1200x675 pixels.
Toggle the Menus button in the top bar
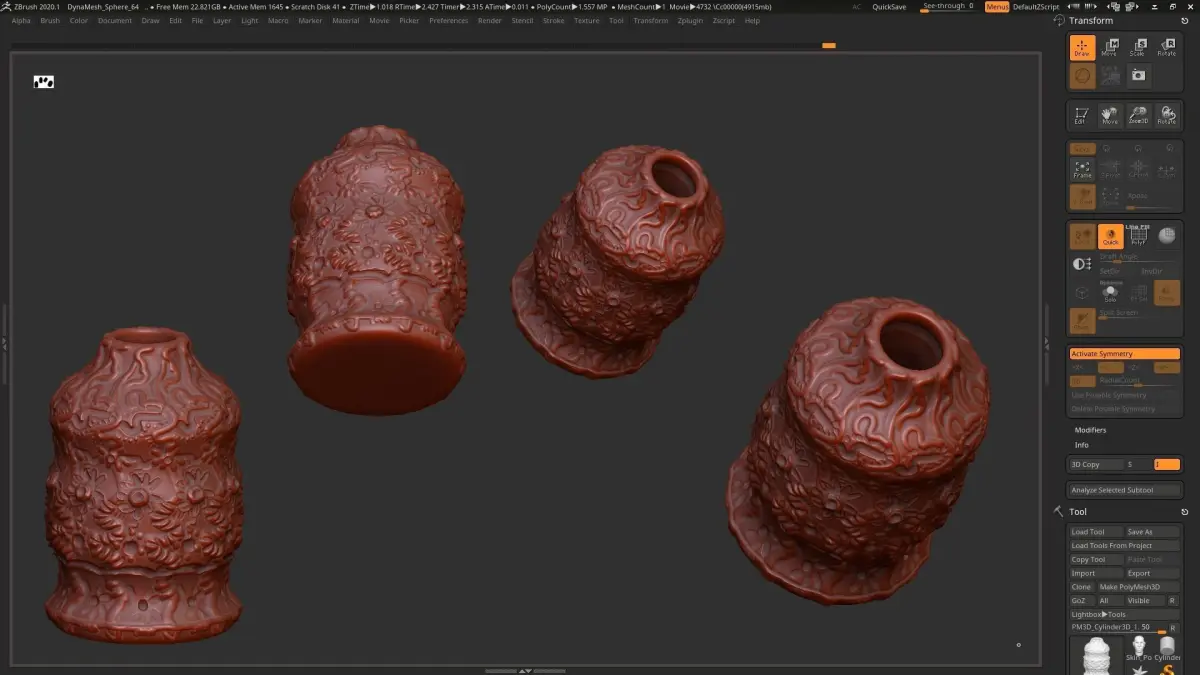997,6
